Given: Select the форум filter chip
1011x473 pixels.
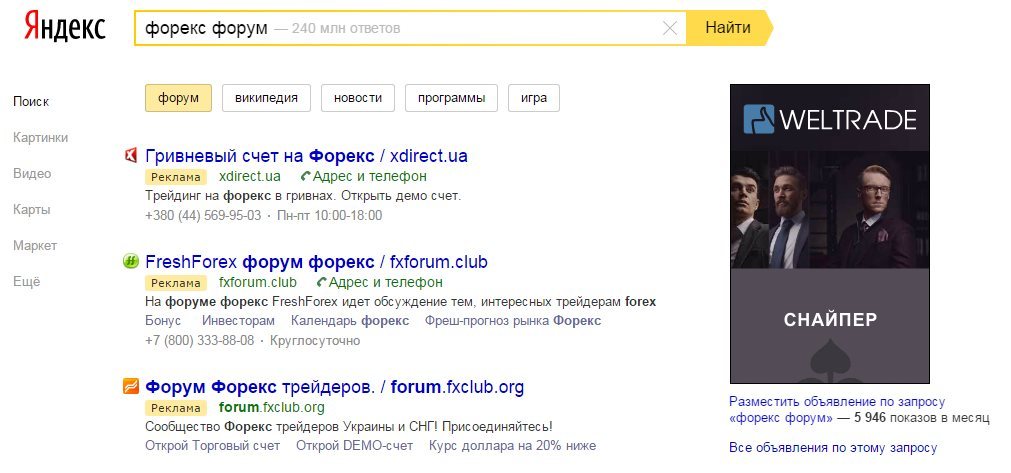Looking at the screenshot, I should pyautogui.click(x=178, y=98).
